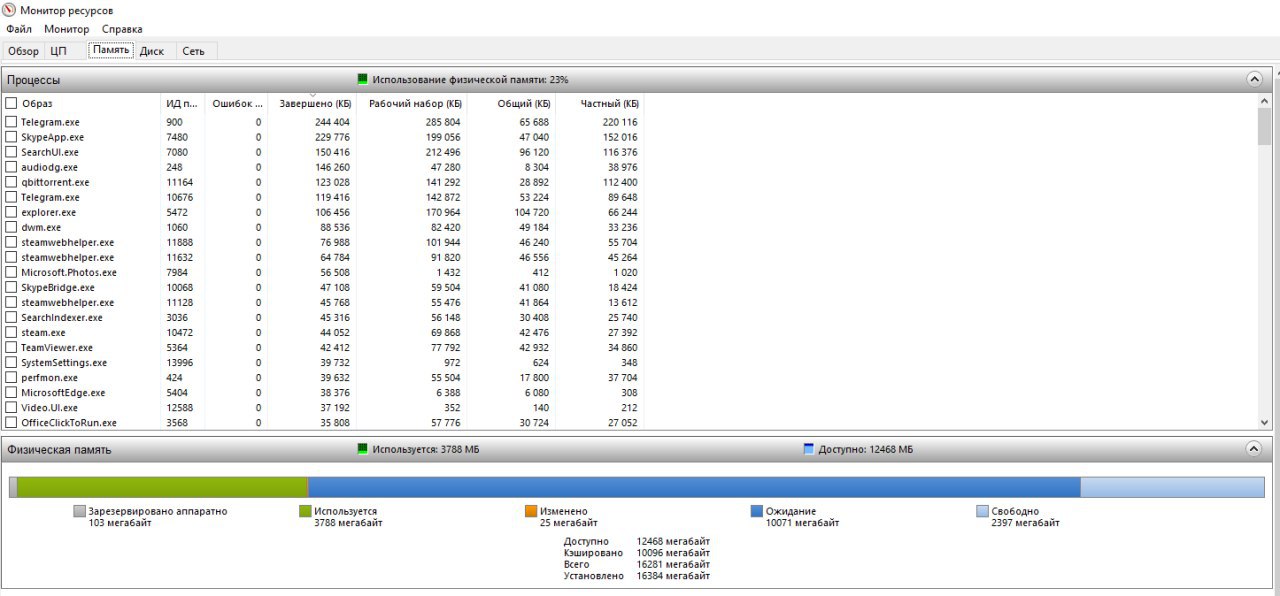The width and height of the screenshot is (1280, 596).
Task: Click the light blue Свободно legend swatch
Action: pyautogui.click(x=982, y=511)
